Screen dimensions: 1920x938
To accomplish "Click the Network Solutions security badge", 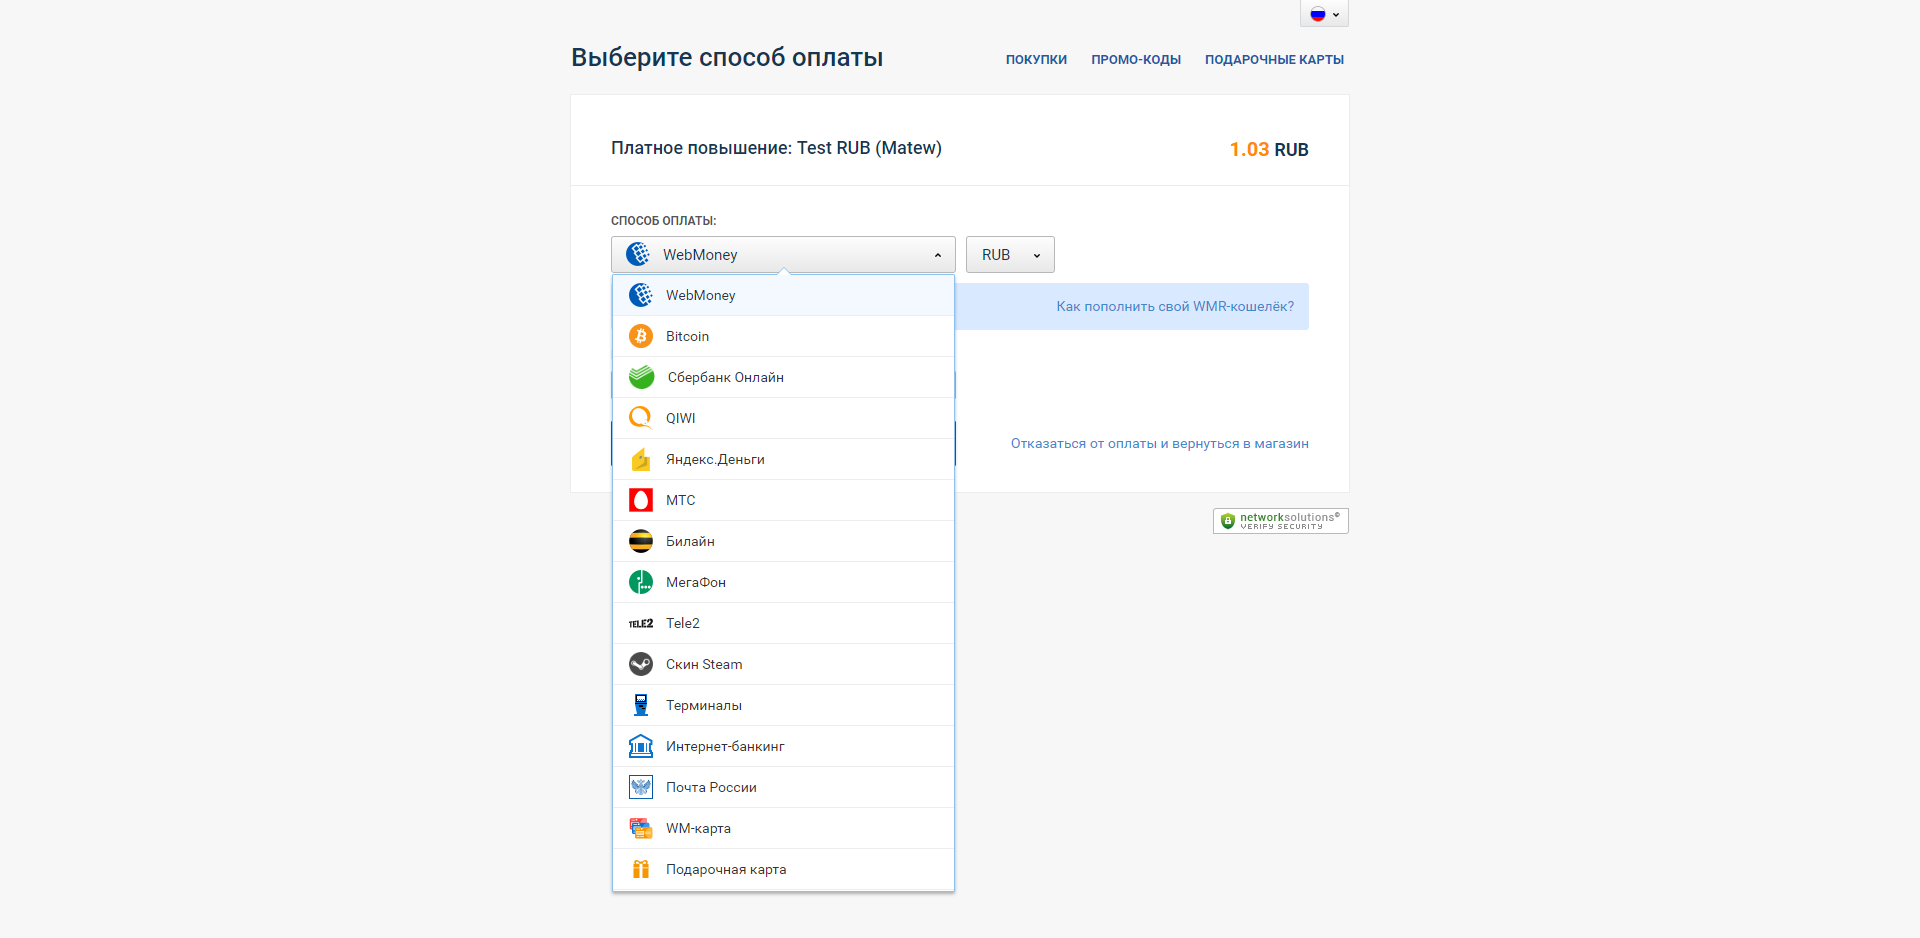I will tap(1281, 521).
